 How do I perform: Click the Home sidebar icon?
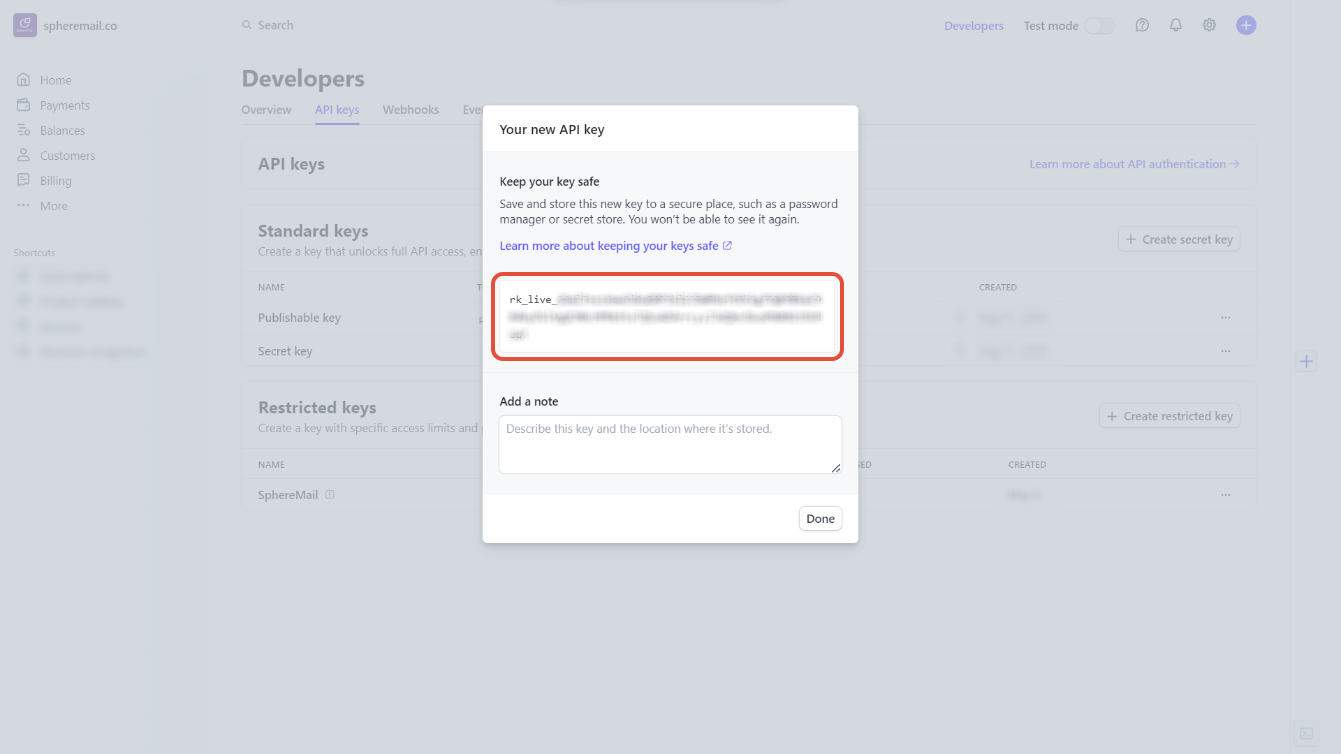(23, 80)
